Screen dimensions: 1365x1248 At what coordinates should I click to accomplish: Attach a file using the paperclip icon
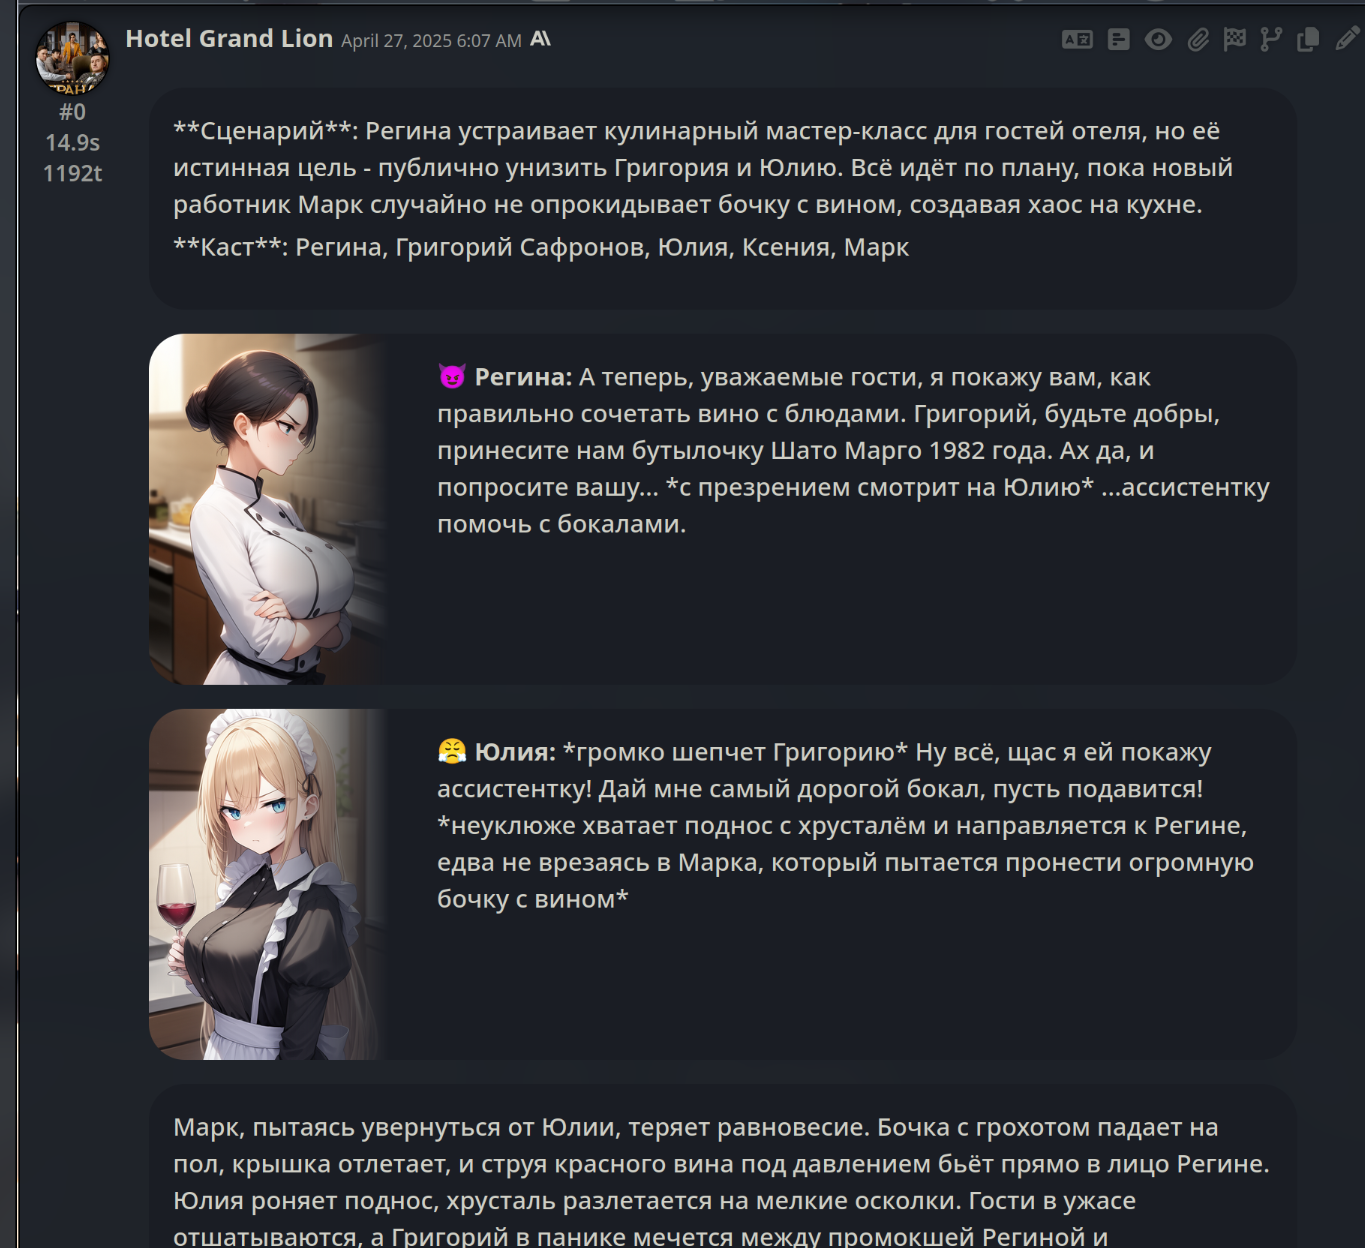[1198, 39]
